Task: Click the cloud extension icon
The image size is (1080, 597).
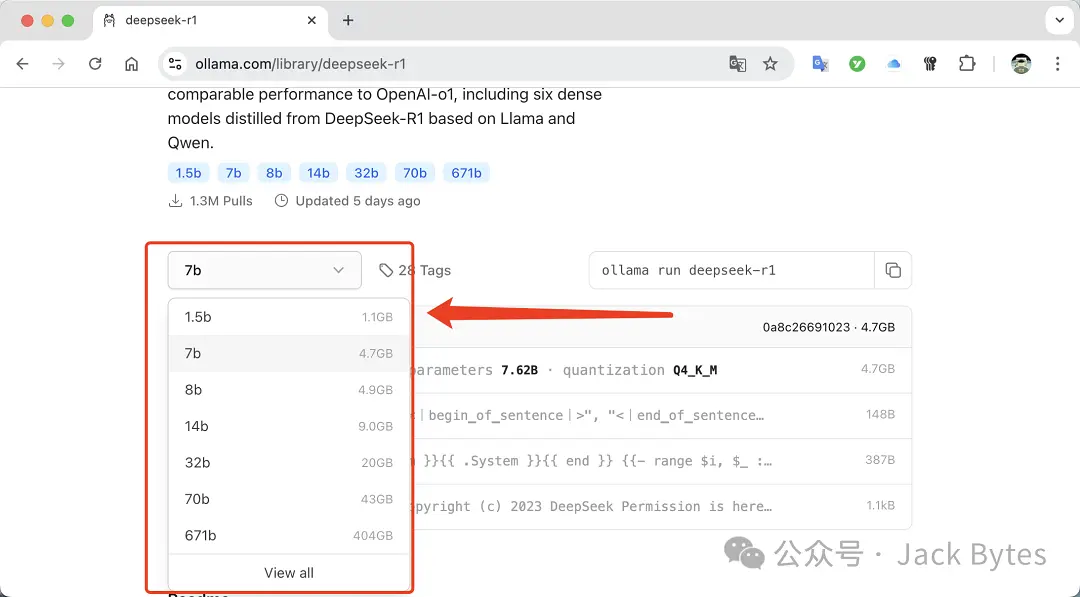Action: pos(893,63)
